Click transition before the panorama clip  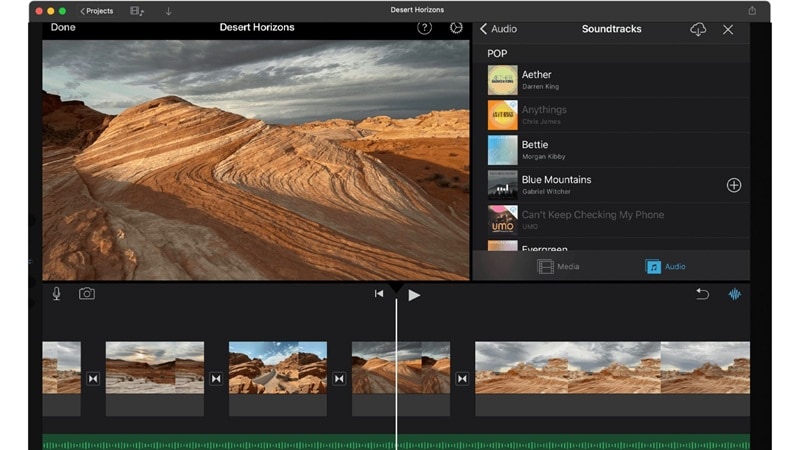click(x=462, y=379)
